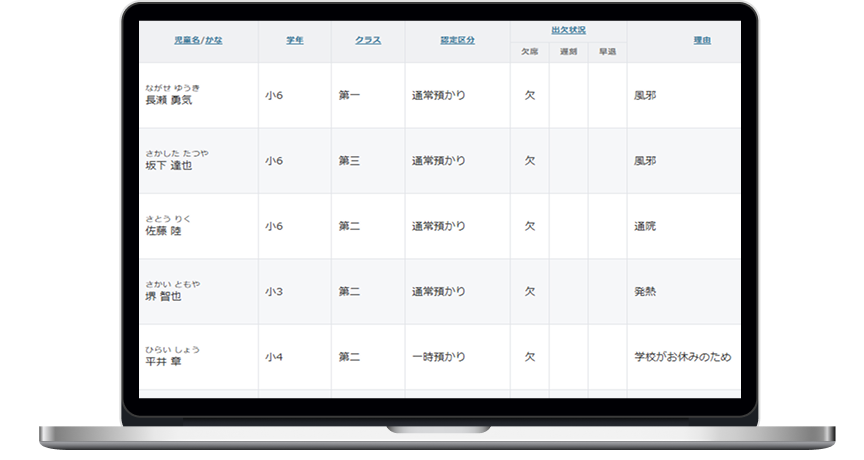This screenshot has width=864, height=460.
Task: Click on student 平井 章
Action: 163,361
